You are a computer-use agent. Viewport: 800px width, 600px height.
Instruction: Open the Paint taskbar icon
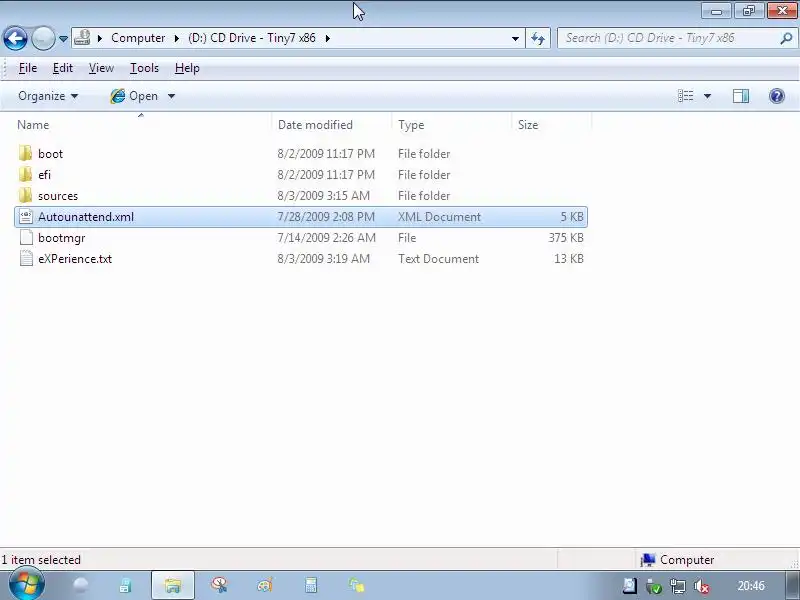265,585
